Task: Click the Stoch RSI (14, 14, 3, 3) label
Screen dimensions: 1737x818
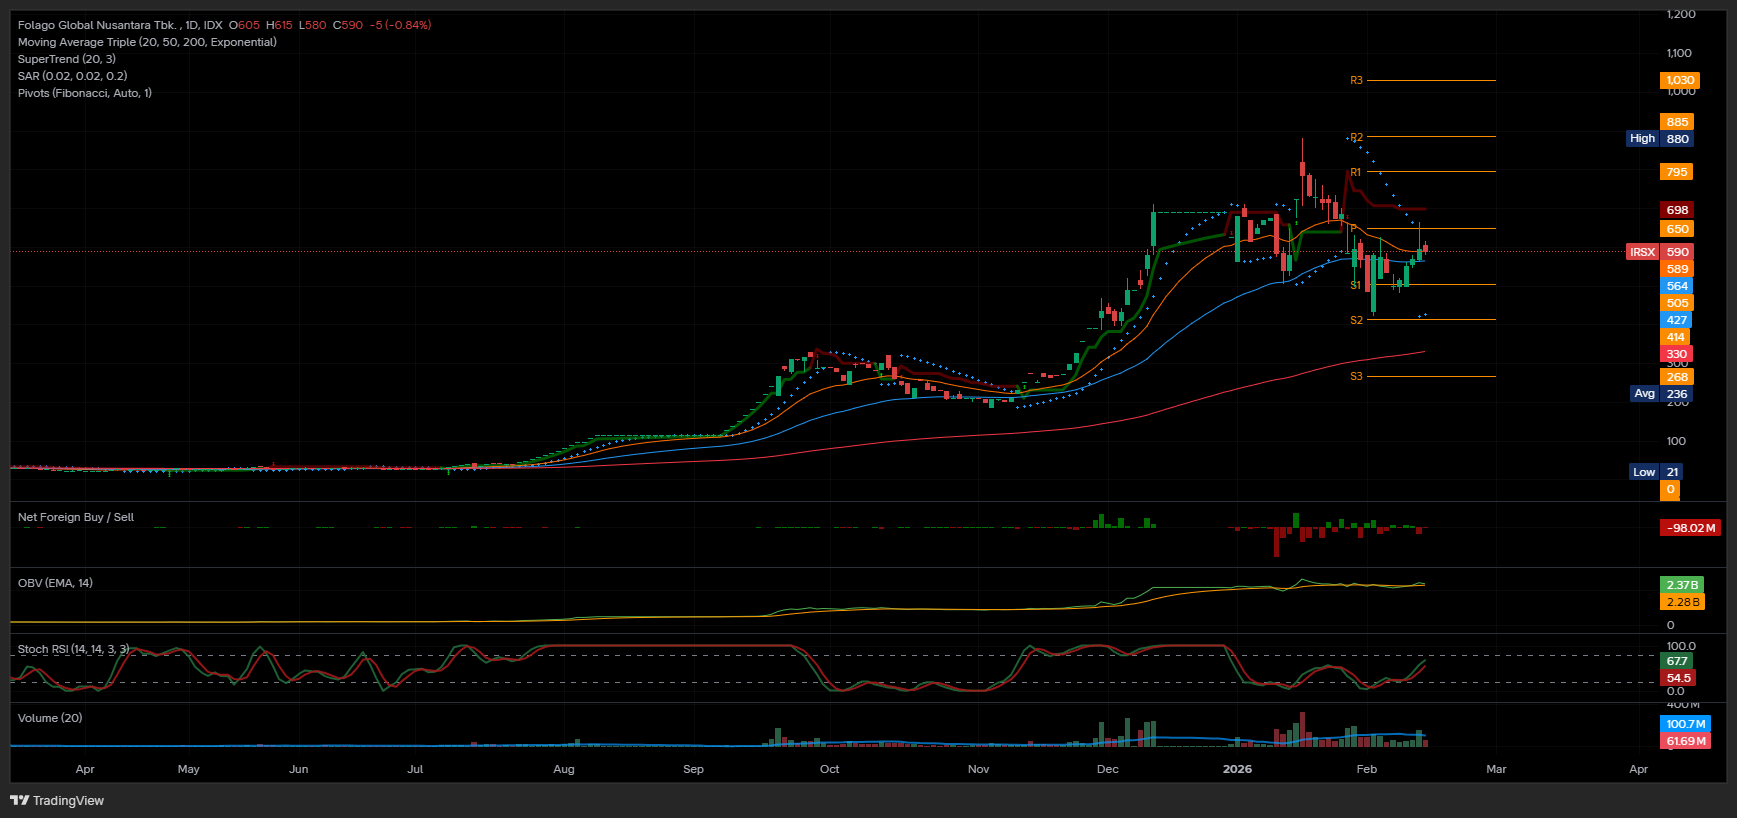Action: [73, 649]
